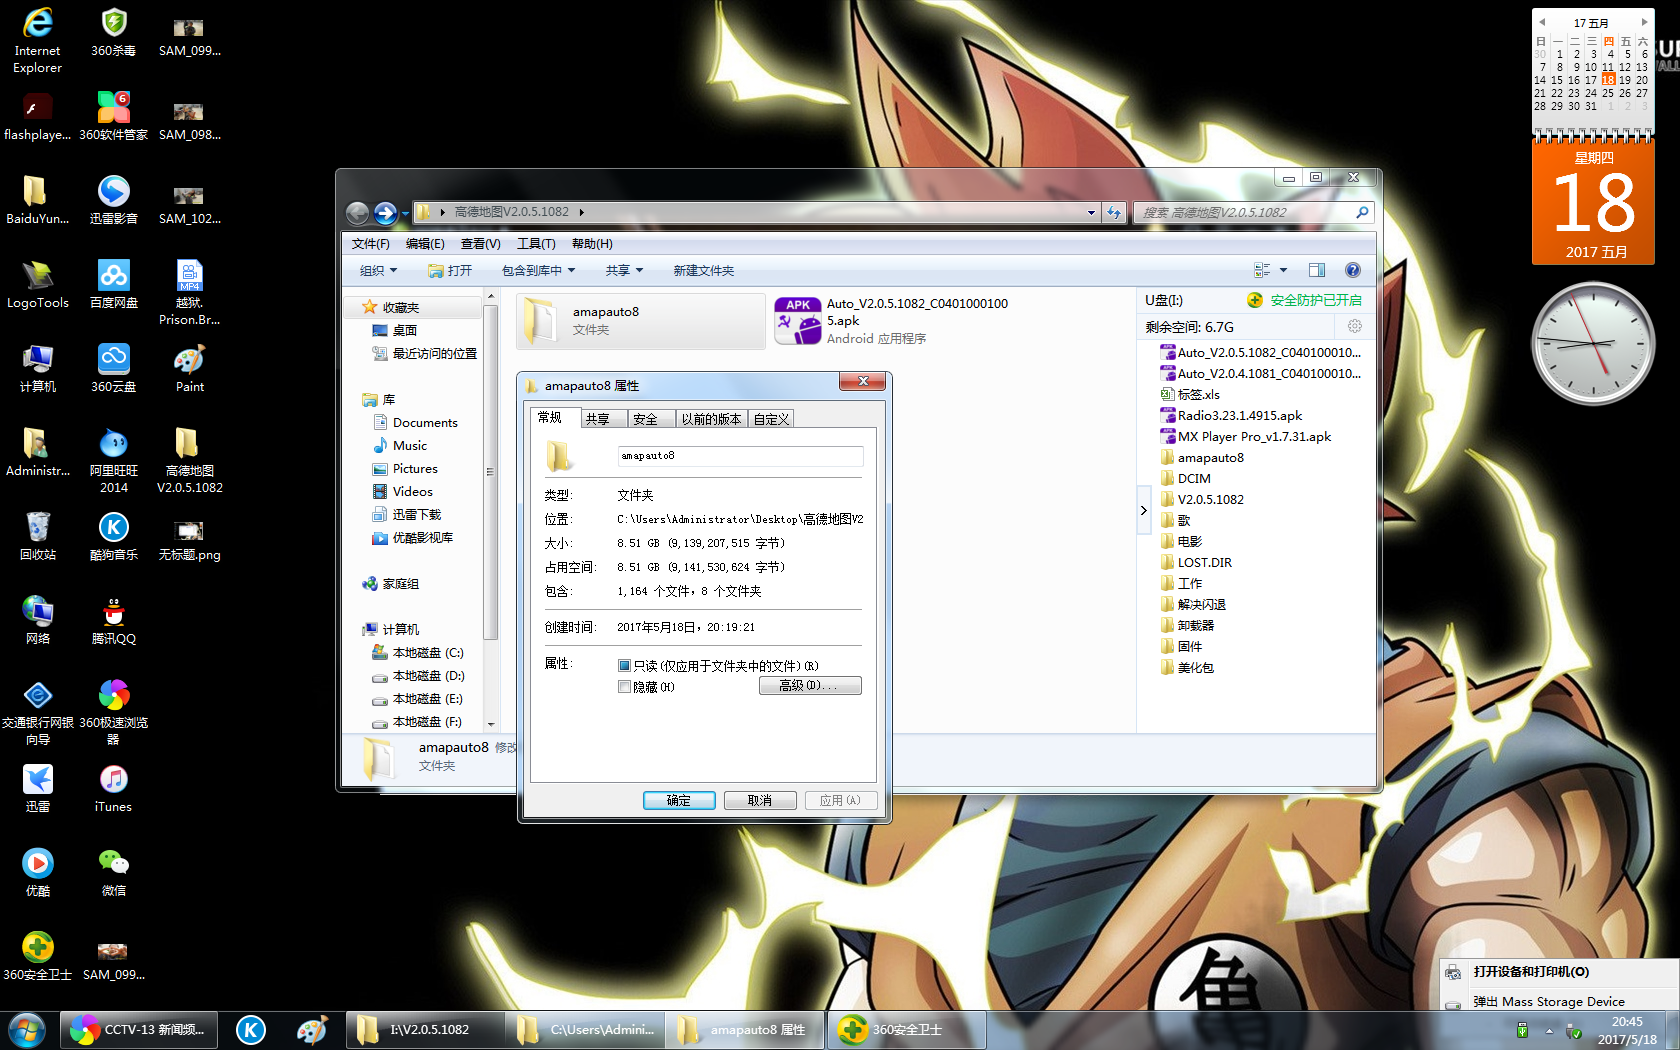This screenshot has height=1050, width=1680.
Task: Open the U盘 panel settings gear
Action: pos(1355,326)
